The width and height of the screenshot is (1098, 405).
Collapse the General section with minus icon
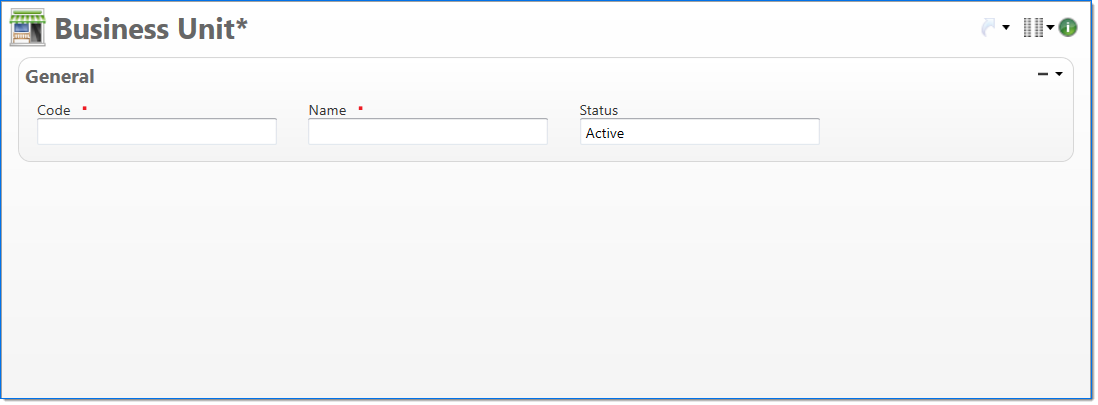pyautogui.click(x=1043, y=74)
